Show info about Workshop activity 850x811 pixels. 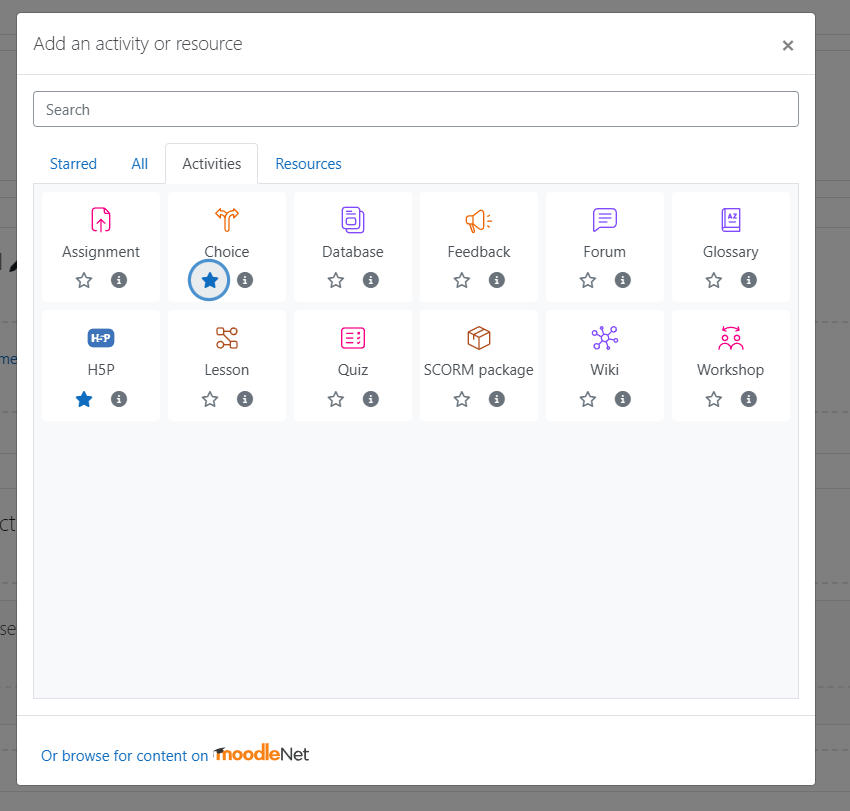pyautogui.click(x=749, y=399)
